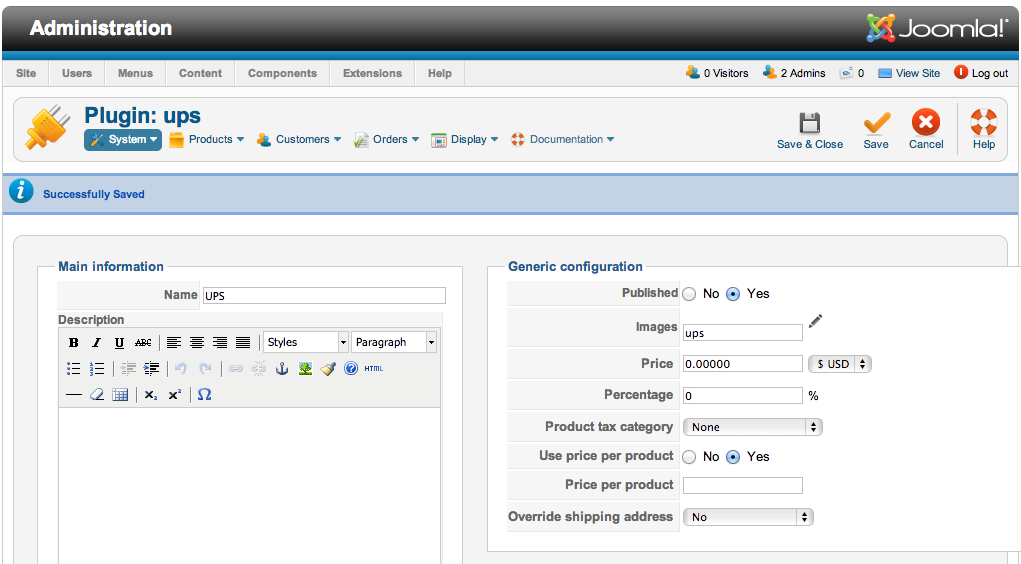Viewport: 1021px width, 564px height.
Task: Click the Price per product field
Action: coord(743,485)
